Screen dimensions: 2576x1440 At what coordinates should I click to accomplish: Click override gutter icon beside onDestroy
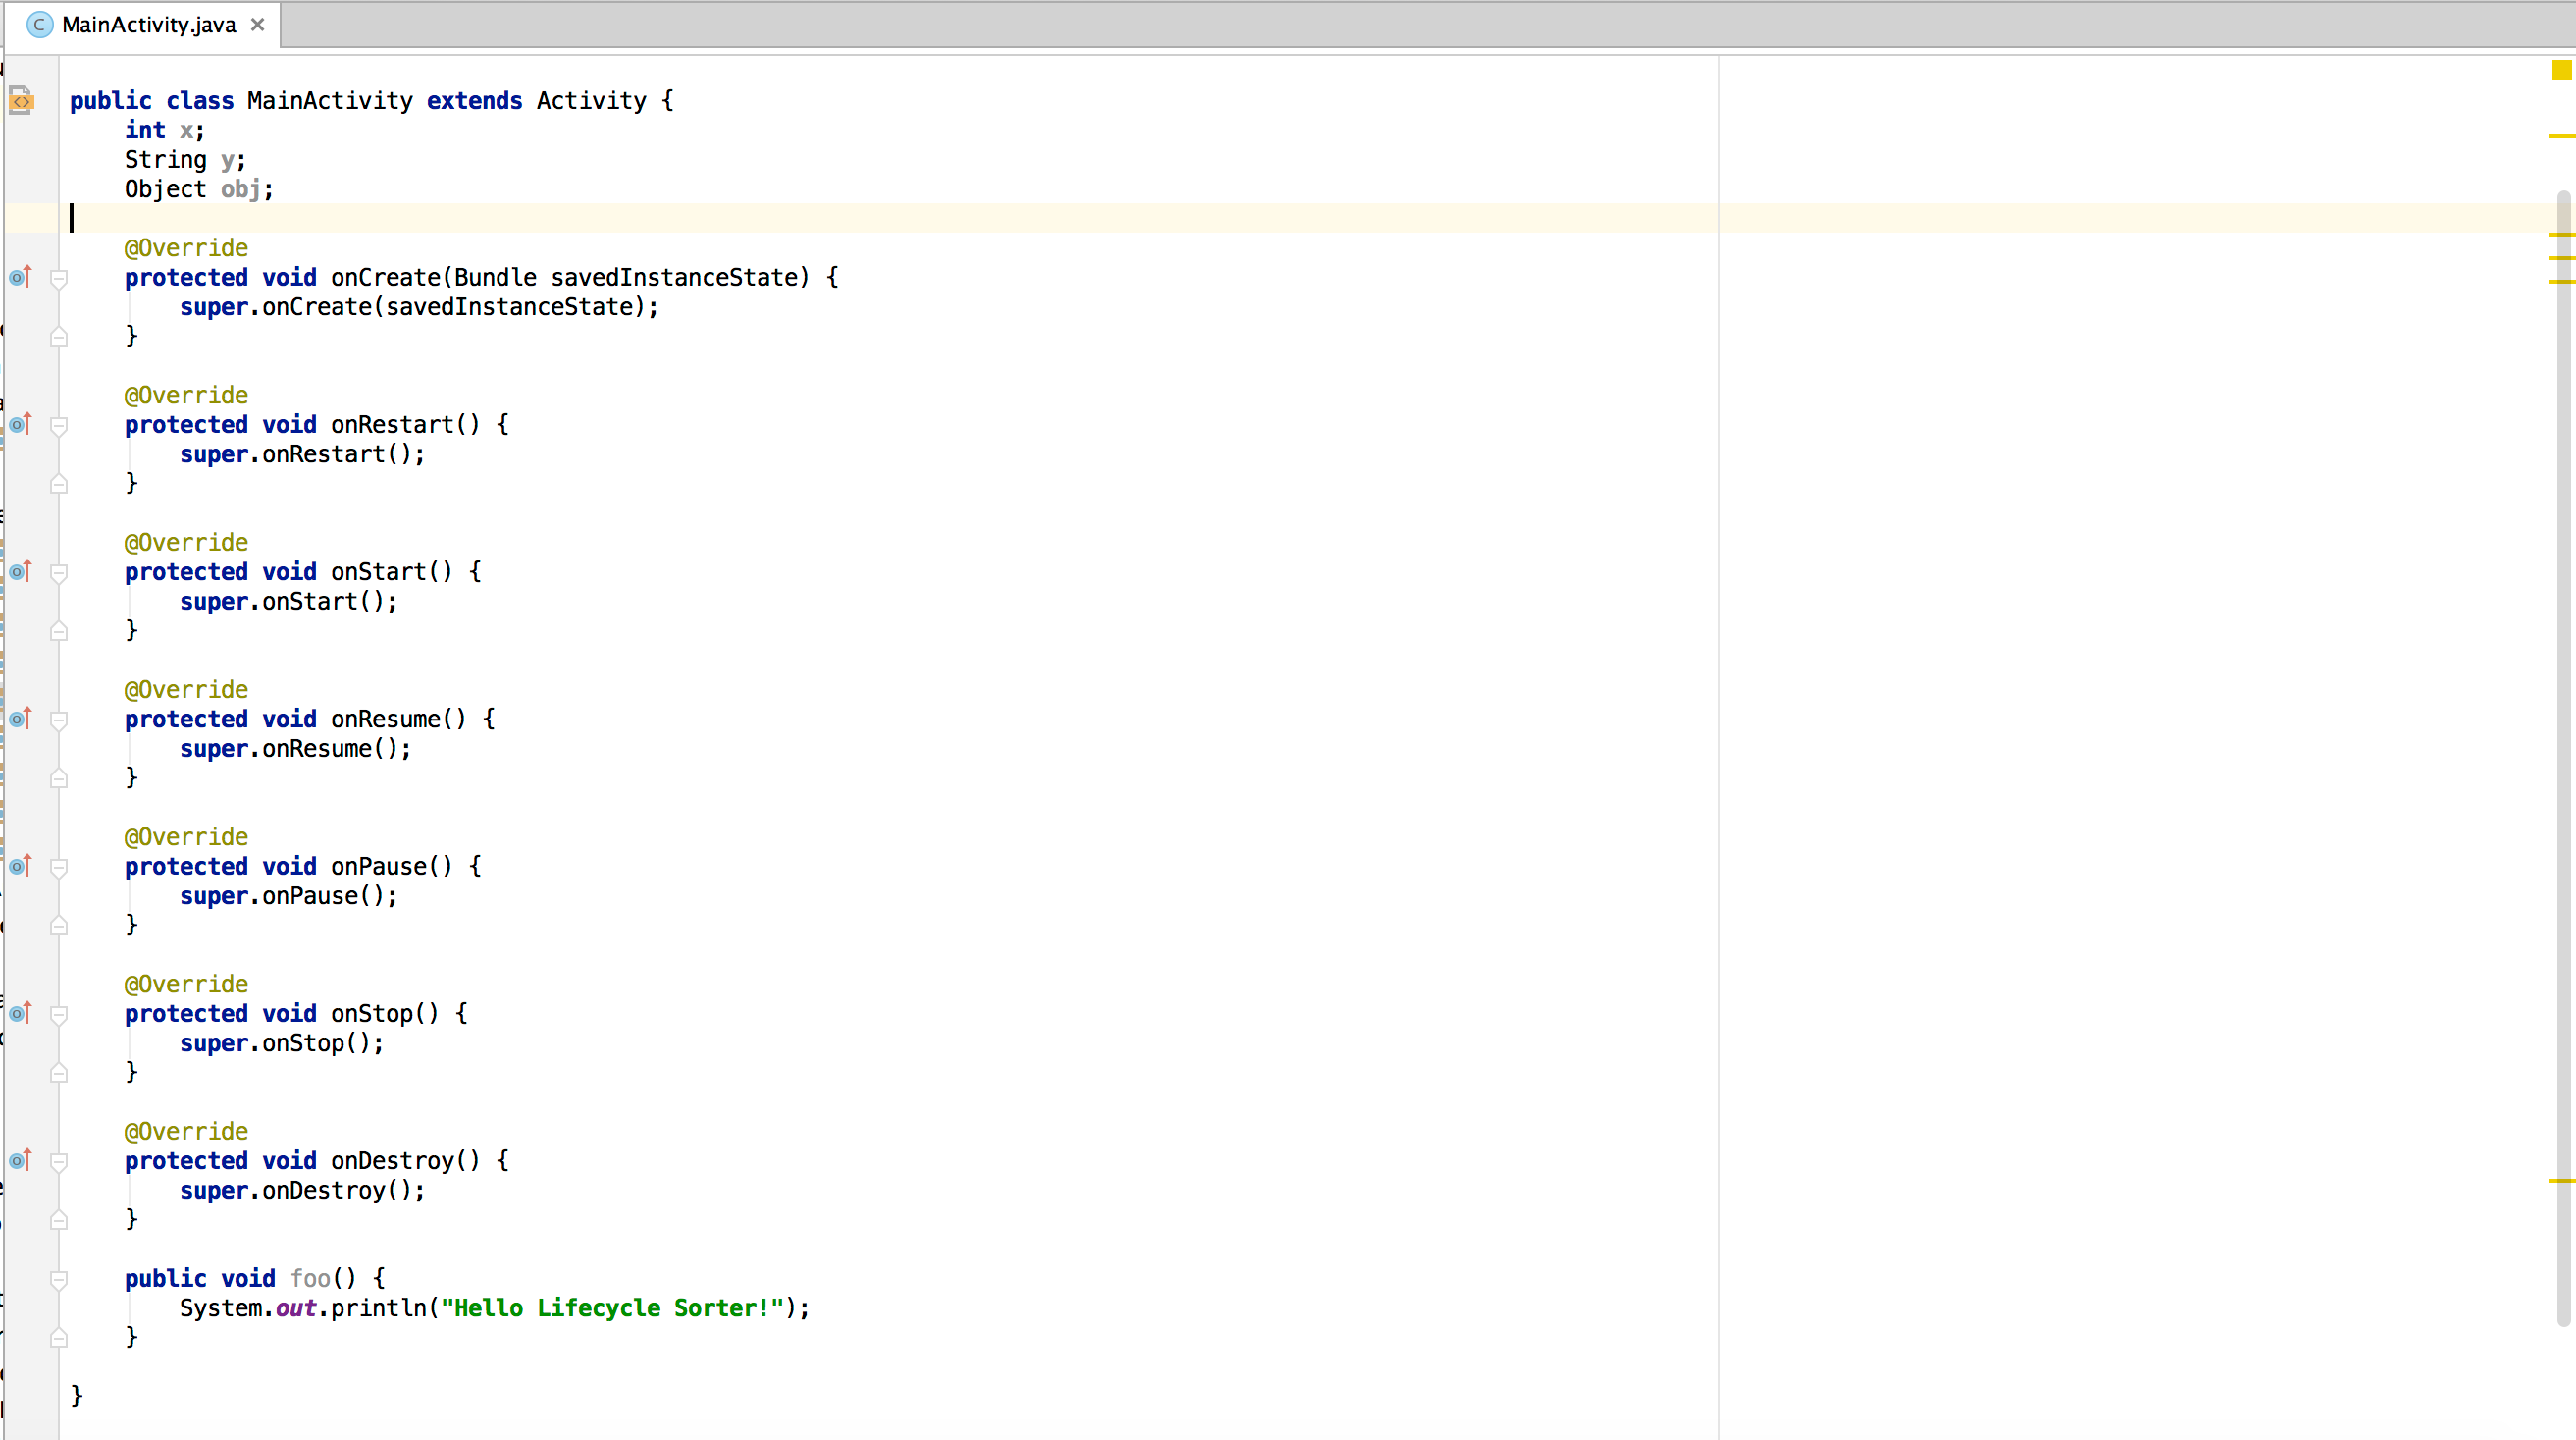coord(21,1160)
